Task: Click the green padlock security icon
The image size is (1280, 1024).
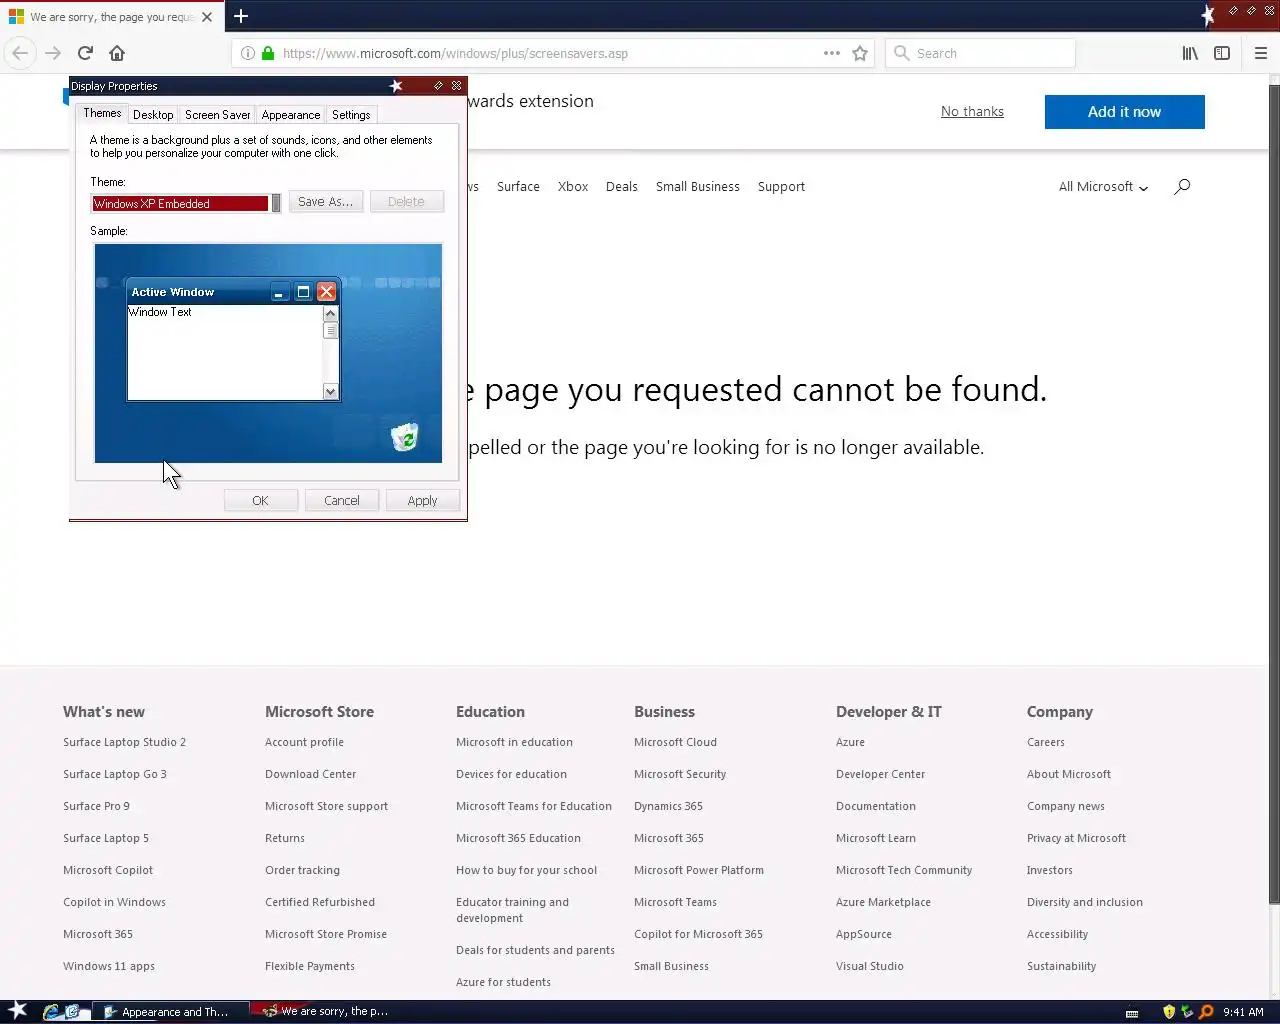Action: coord(268,53)
